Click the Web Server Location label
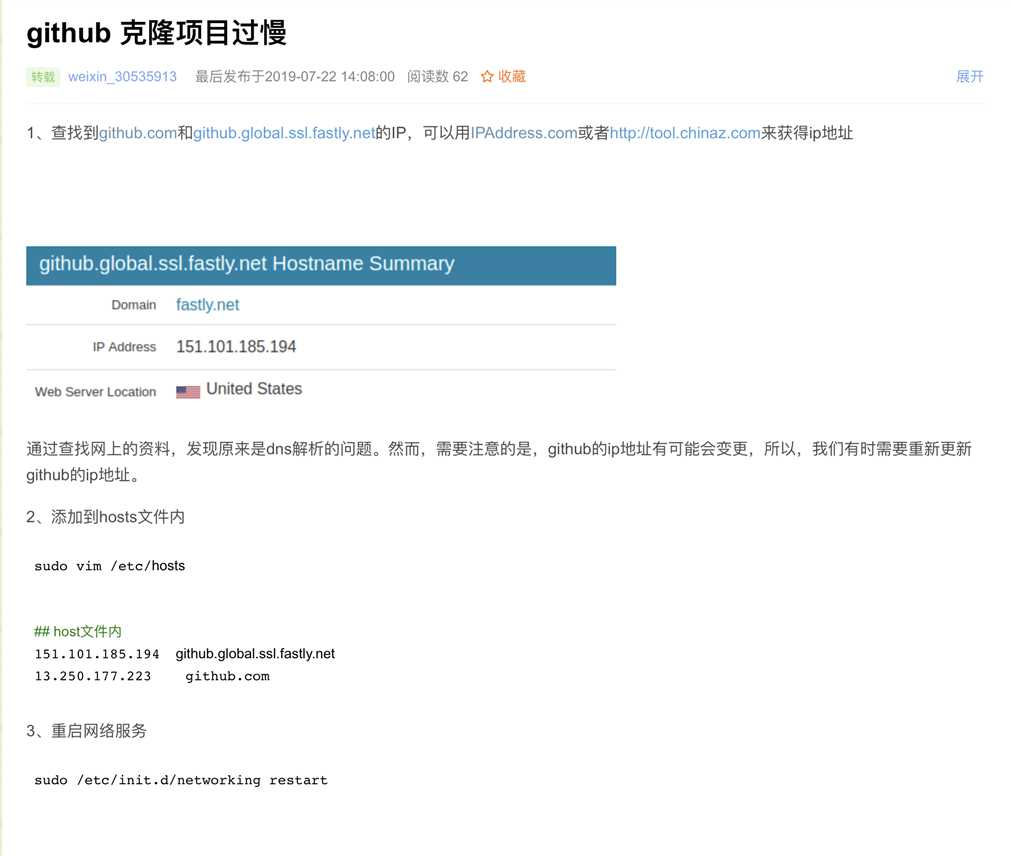This screenshot has width=1012, height=856. tap(96, 392)
